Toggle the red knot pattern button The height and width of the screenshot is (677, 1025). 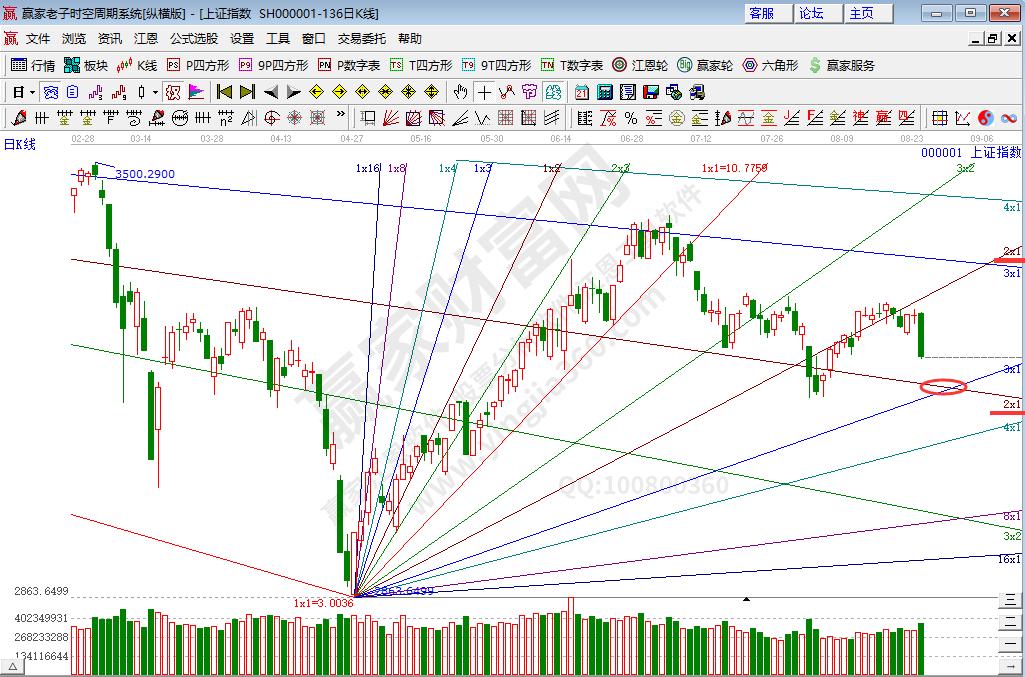[172, 92]
